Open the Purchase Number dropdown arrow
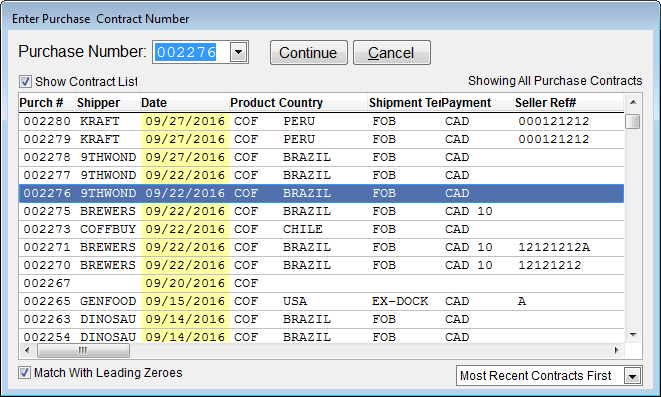 239,52
